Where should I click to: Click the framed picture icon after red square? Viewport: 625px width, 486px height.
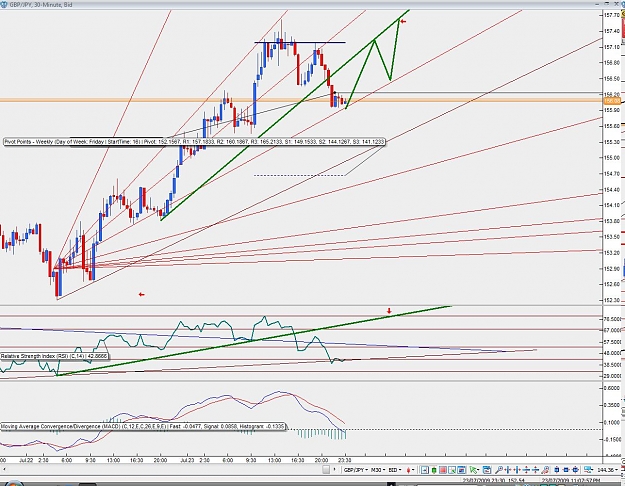click(x=452, y=470)
